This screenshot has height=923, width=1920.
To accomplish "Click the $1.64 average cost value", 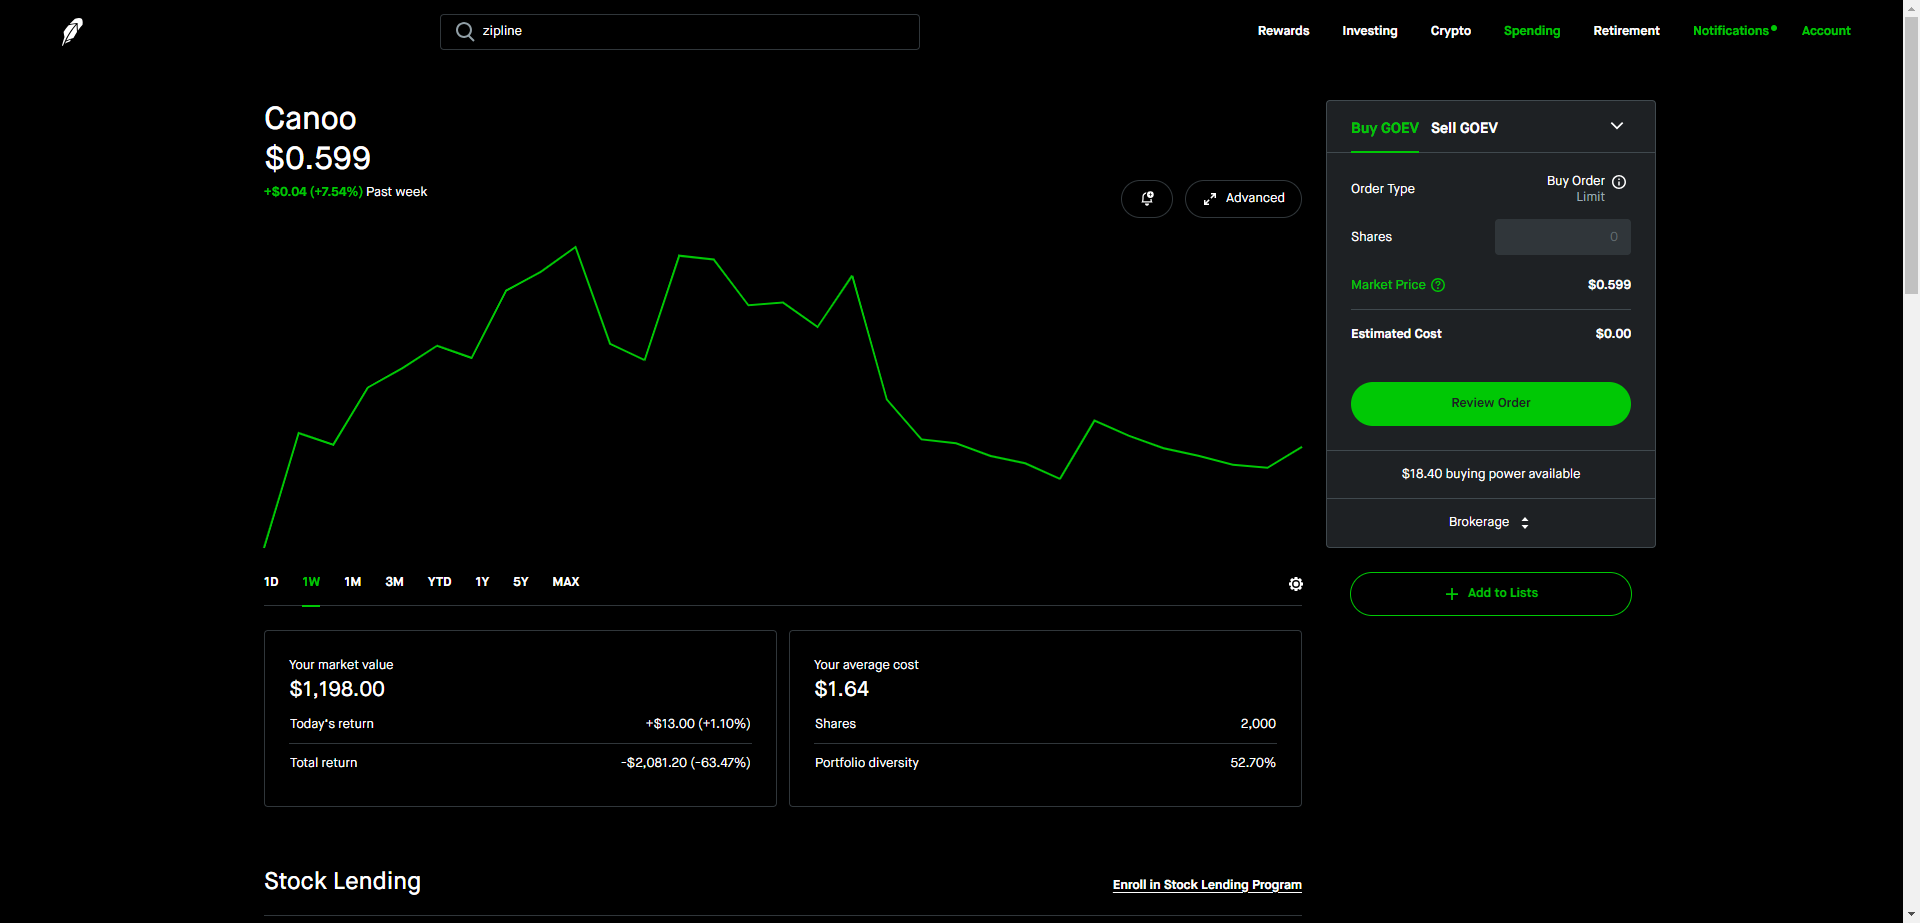I will point(842,689).
